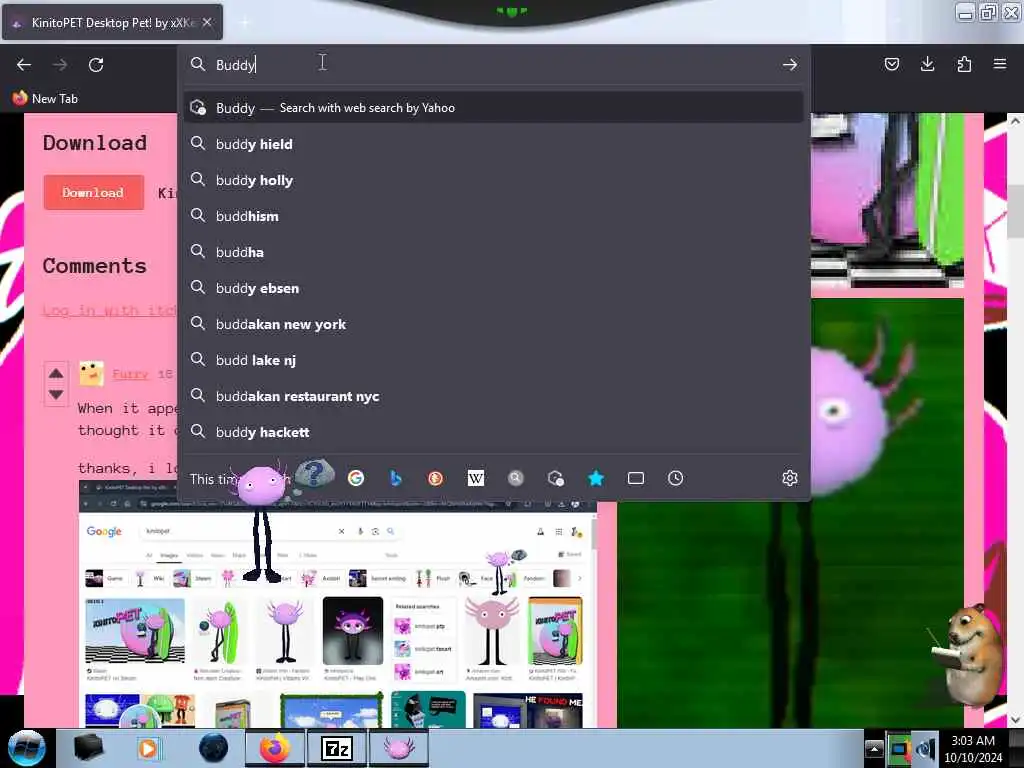Open the Extensions puzzle icon

964,64
